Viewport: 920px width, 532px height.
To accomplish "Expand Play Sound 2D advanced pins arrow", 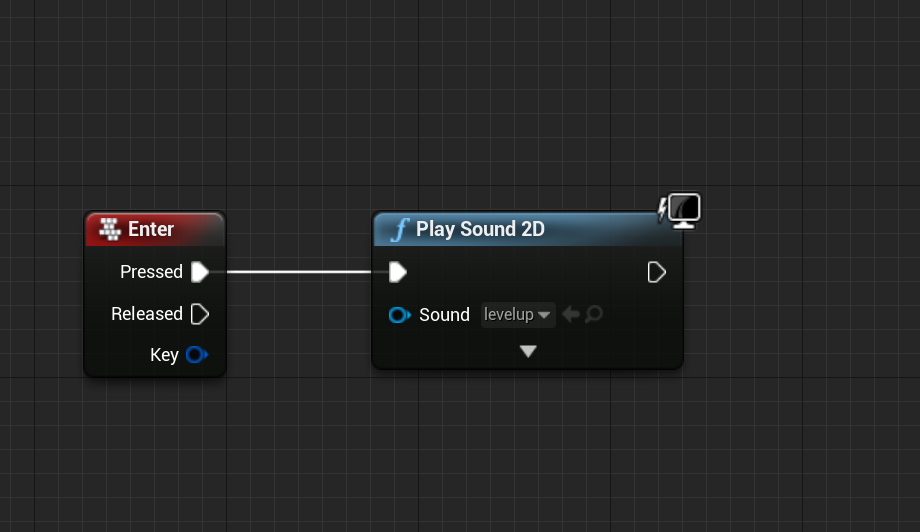I will (x=528, y=351).
